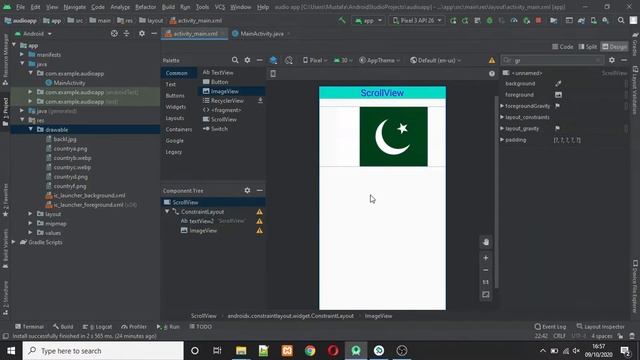Select the activity_main.xml editor tab

194,34
